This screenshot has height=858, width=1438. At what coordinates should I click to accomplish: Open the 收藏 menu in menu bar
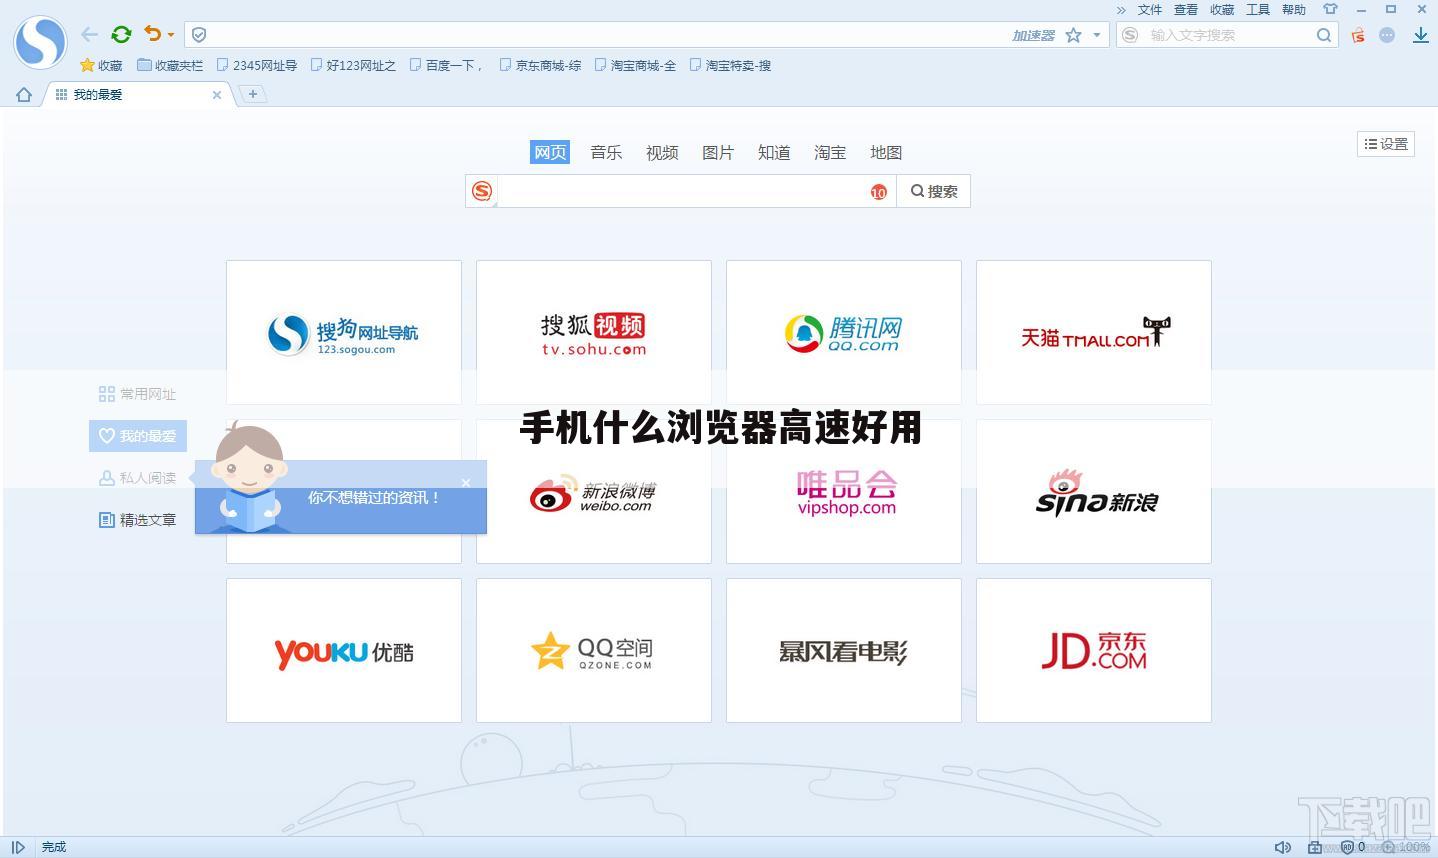pos(1221,10)
